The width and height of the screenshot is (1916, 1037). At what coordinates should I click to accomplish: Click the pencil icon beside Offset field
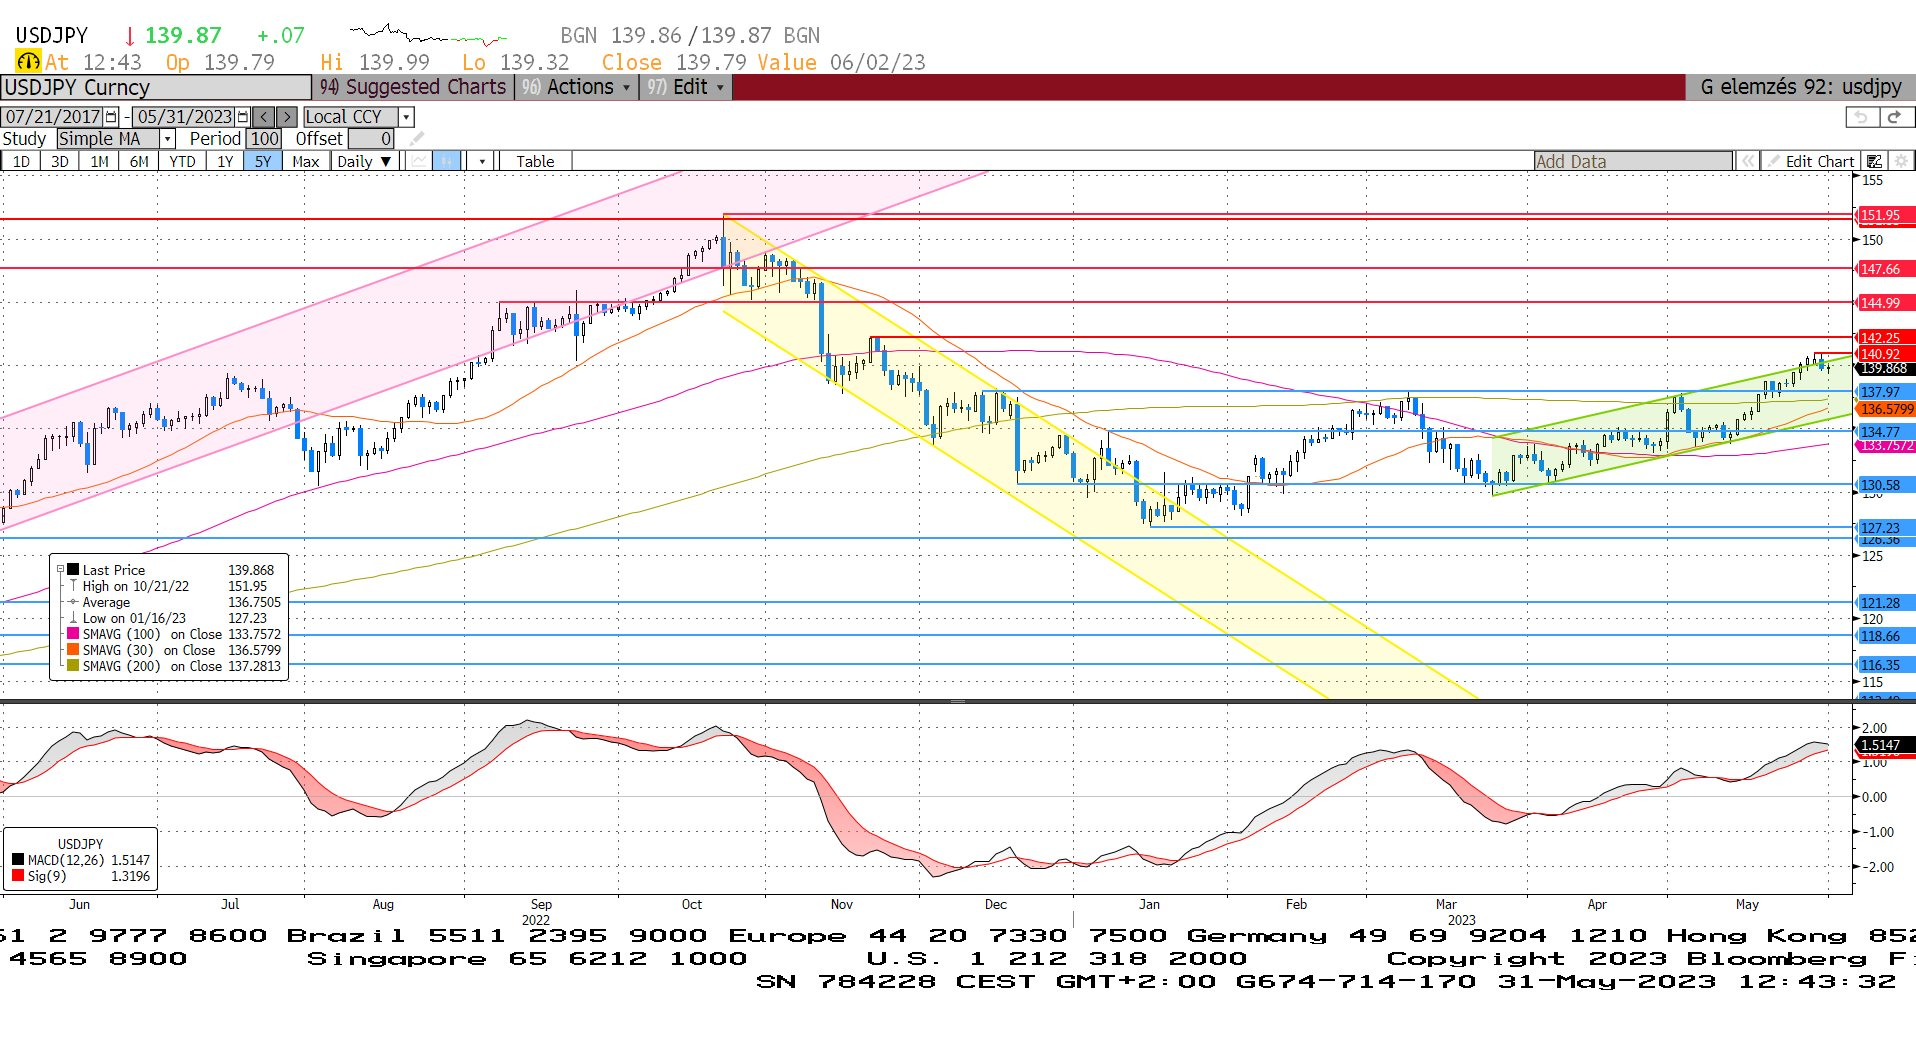417,139
